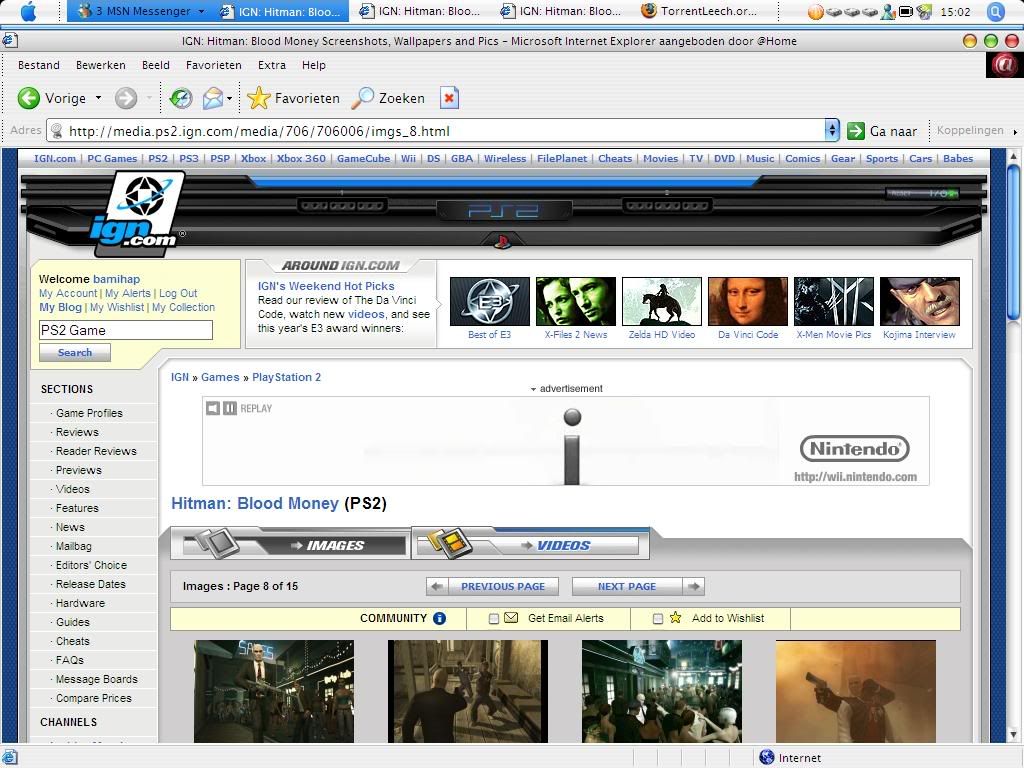Open the Vorige back history dropdown arrow
Image resolution: width=1024 pixels, height=768 pixels.
[x=99, y=98]
